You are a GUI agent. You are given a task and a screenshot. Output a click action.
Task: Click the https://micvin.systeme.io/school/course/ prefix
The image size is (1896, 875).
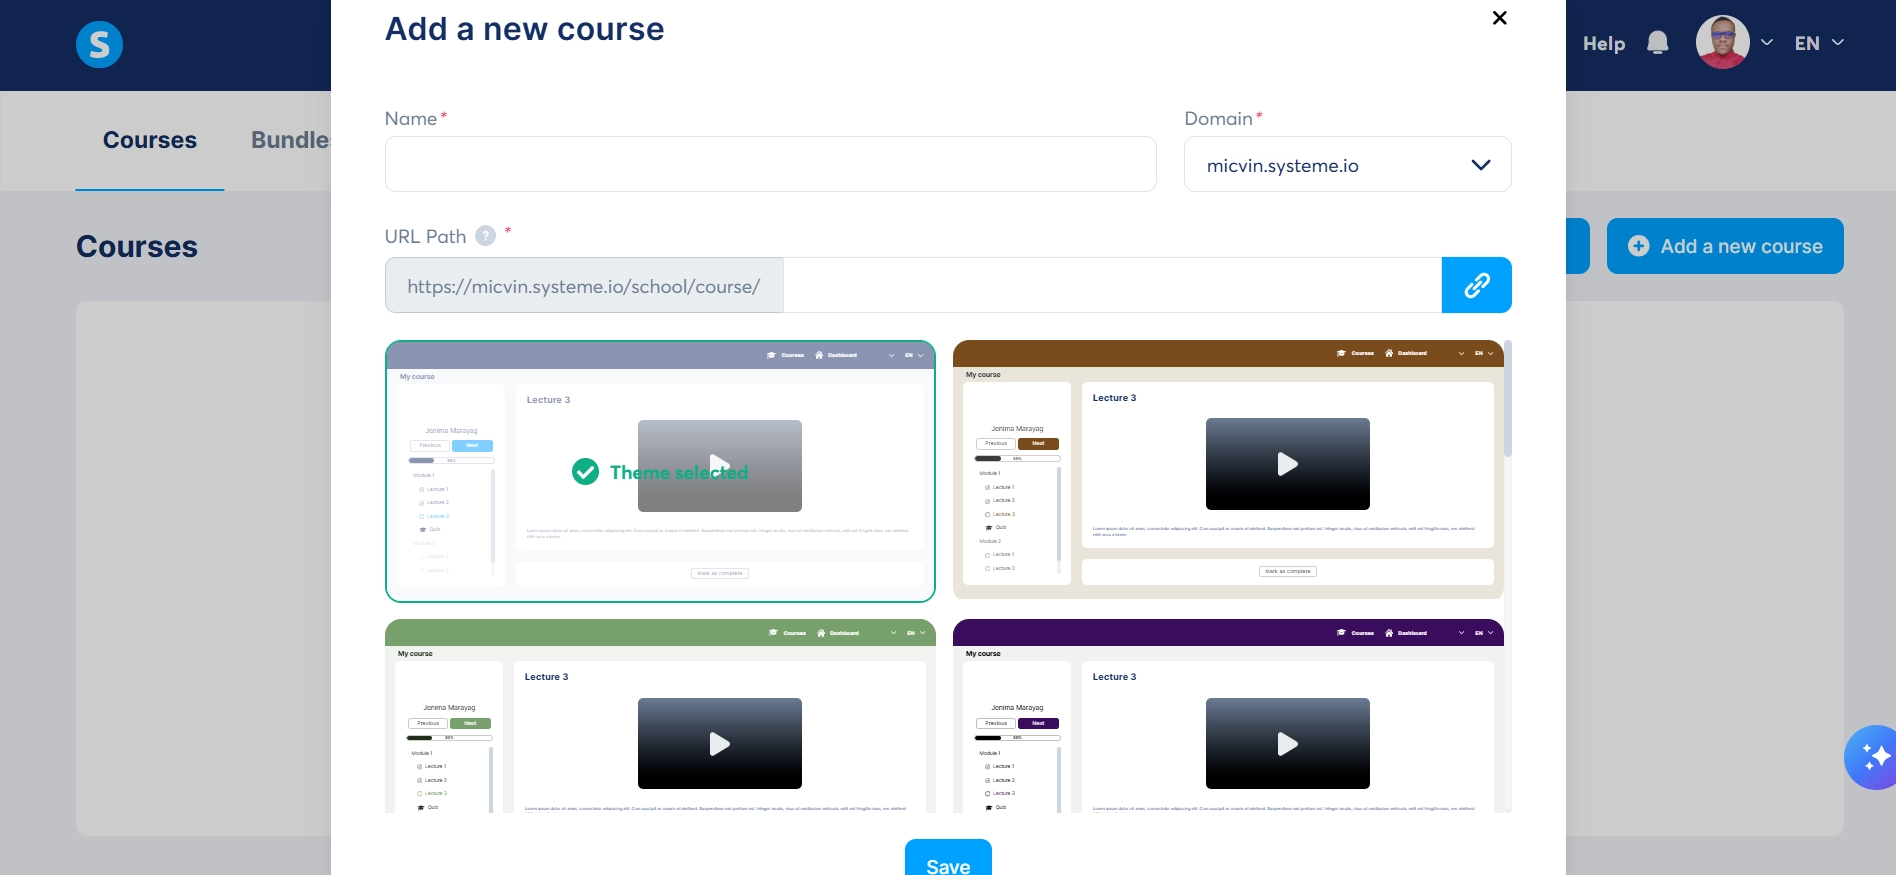[x=584, y=286]
